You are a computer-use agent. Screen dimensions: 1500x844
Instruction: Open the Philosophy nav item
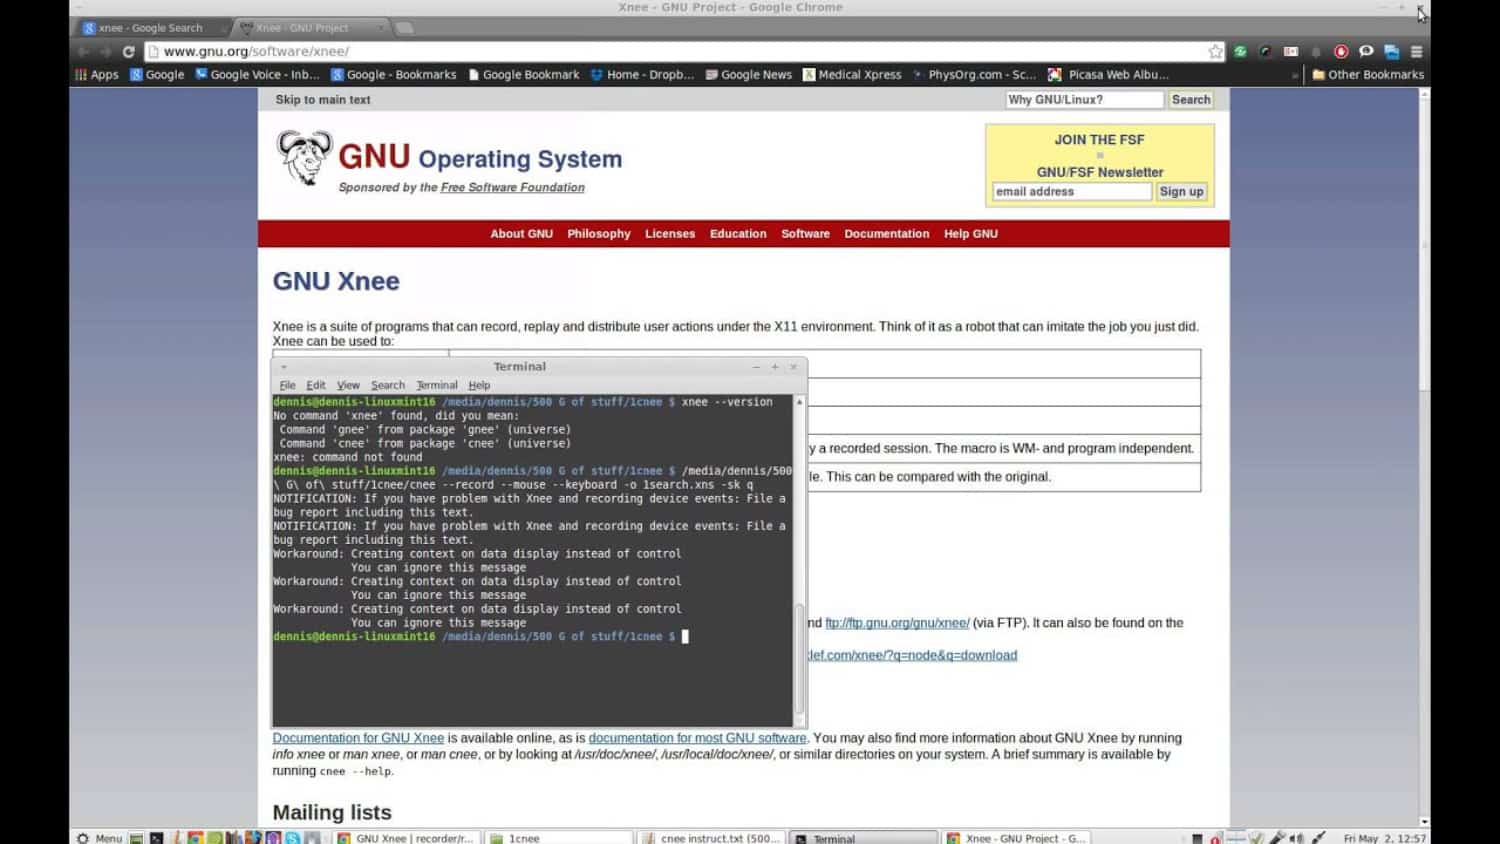tap(599, 233)
